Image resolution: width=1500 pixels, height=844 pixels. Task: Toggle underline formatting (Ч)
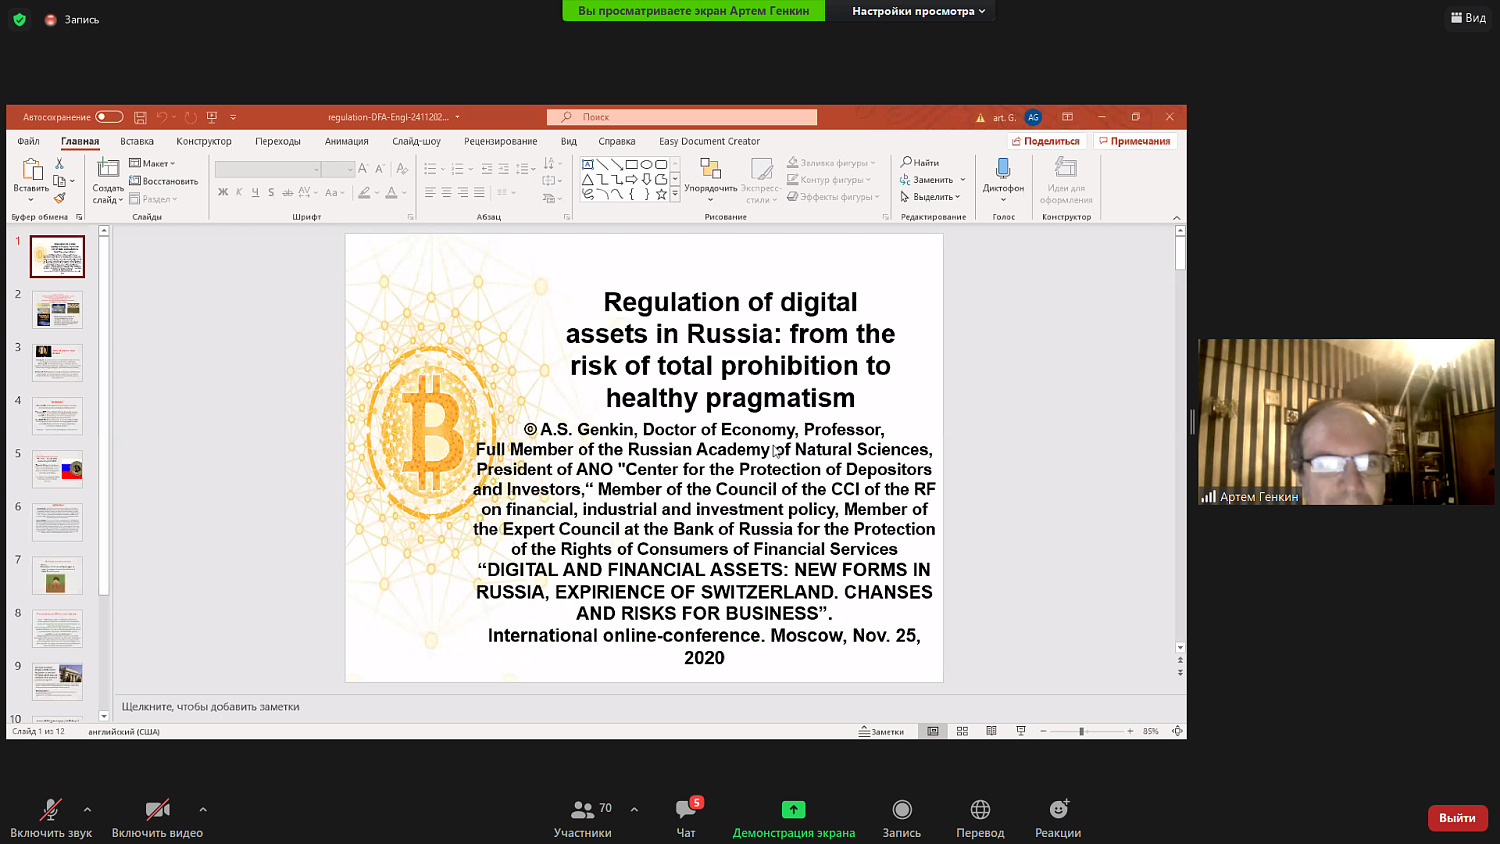pos(255,192)
